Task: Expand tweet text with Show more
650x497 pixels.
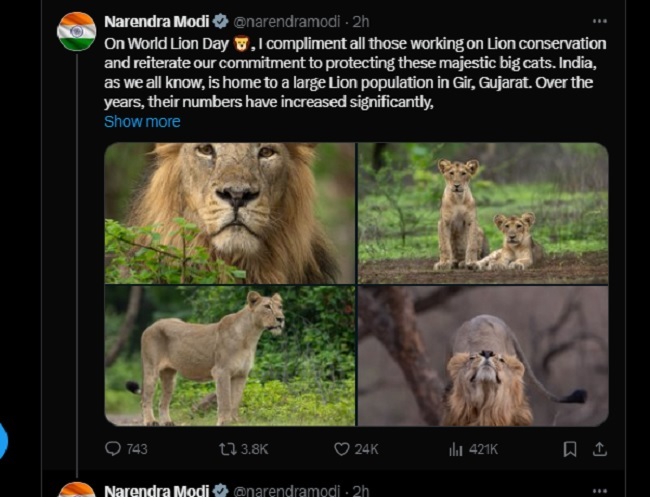Action: tap(142, 121)
